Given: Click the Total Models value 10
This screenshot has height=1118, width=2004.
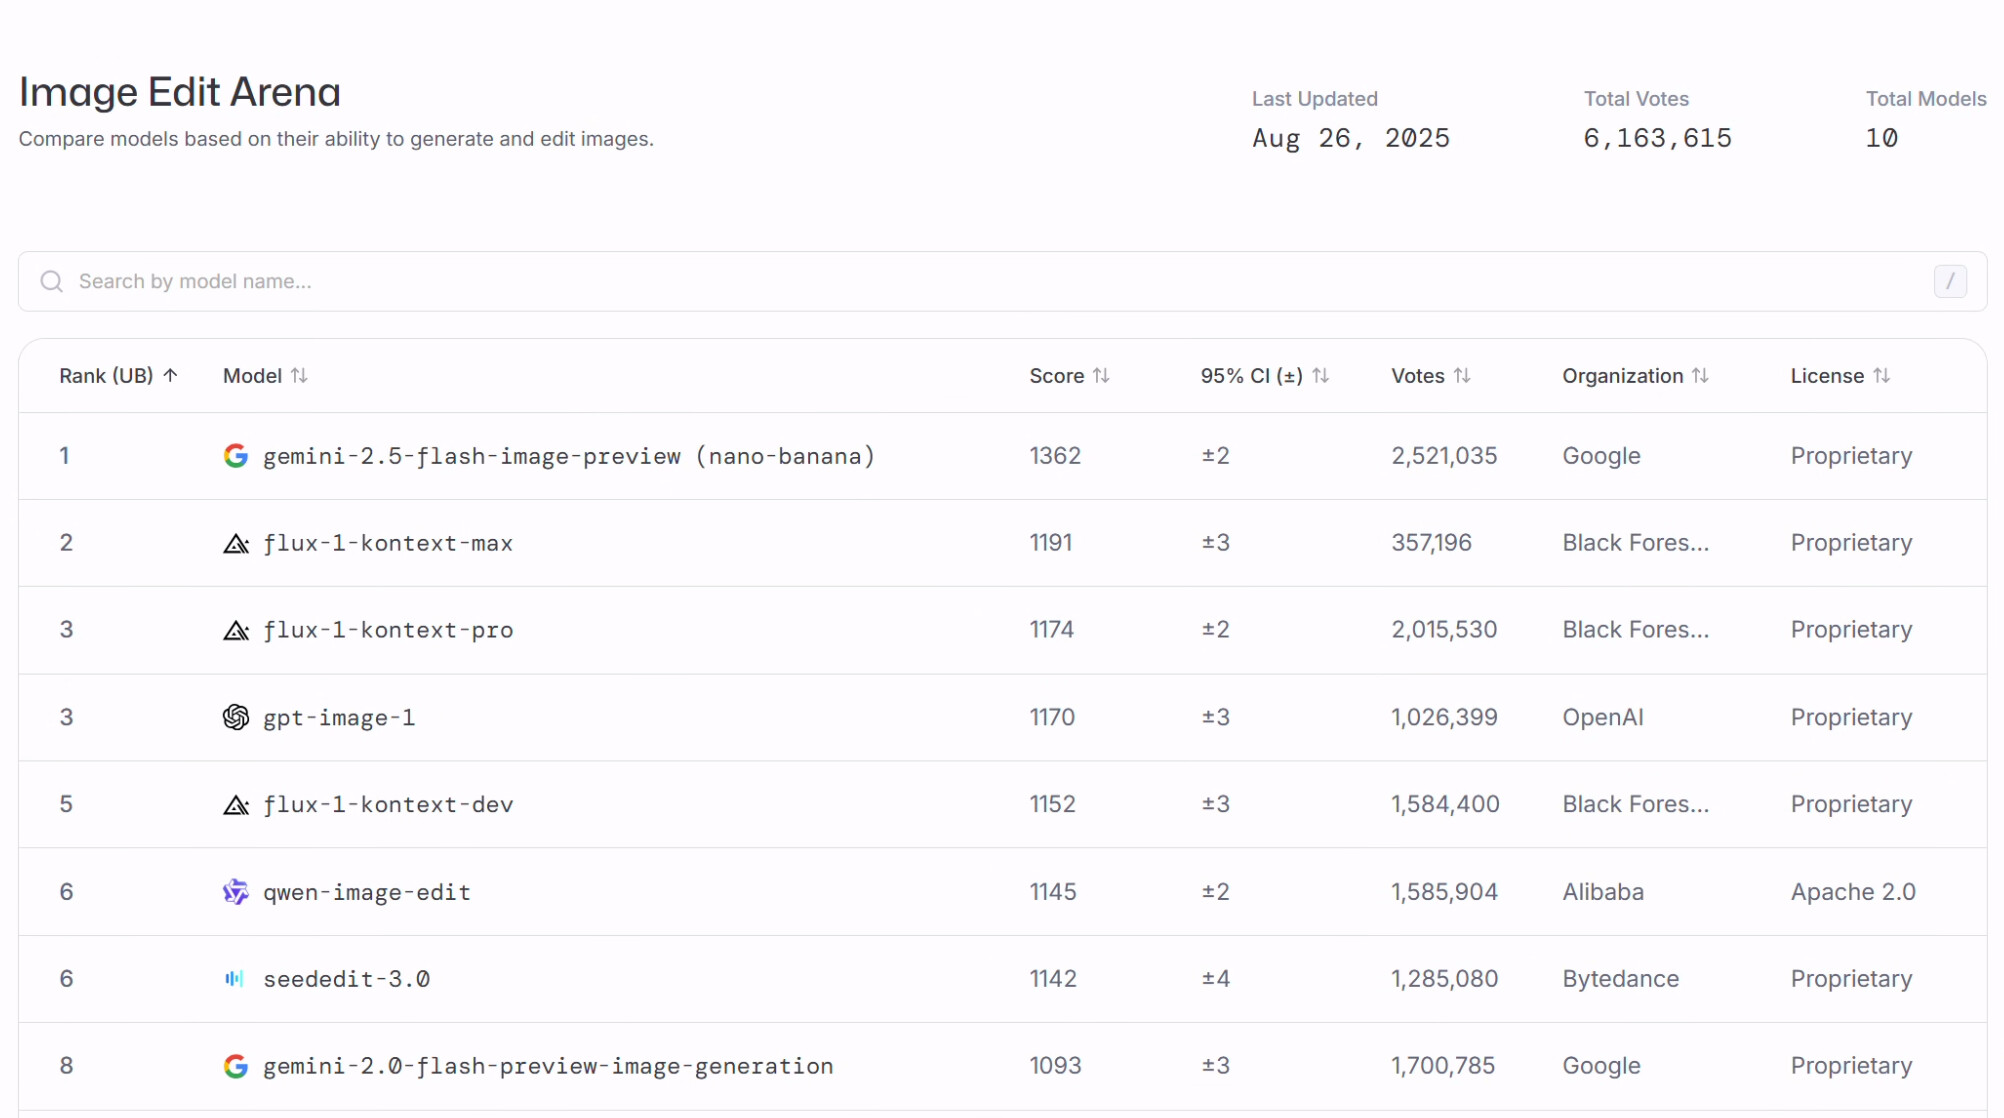Looking at the screenshot, I should [1881, 138].
